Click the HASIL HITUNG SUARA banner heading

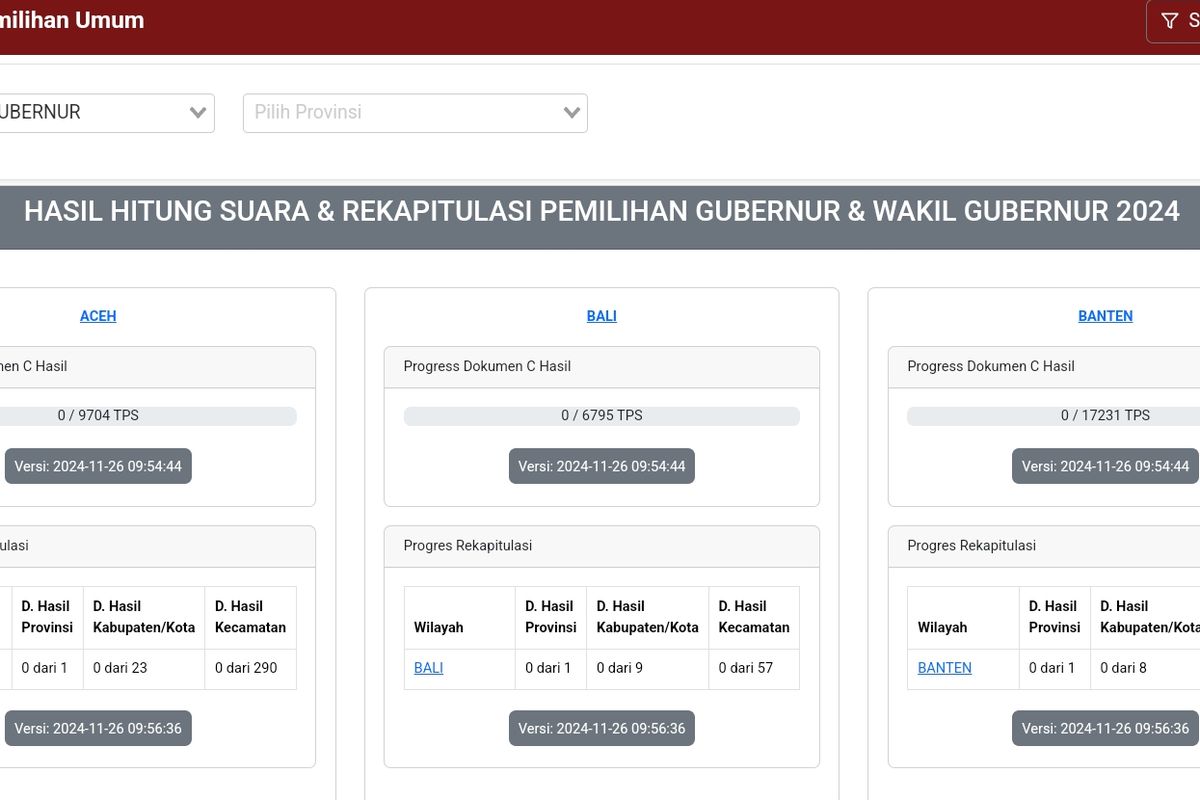600,211
